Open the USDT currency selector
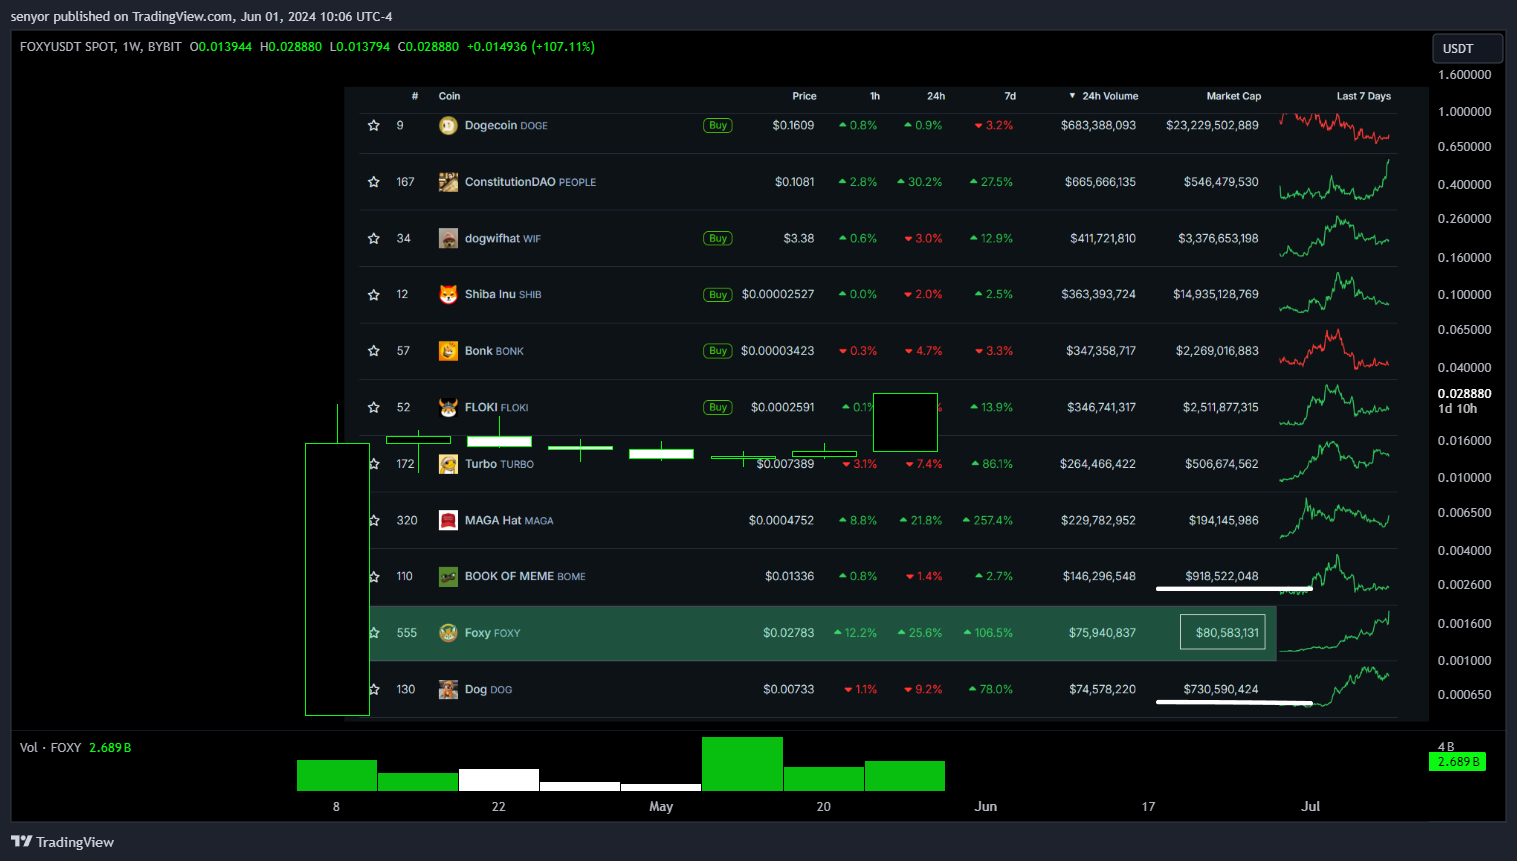This screenshot has height=861, width=1517. [1467, 48]
